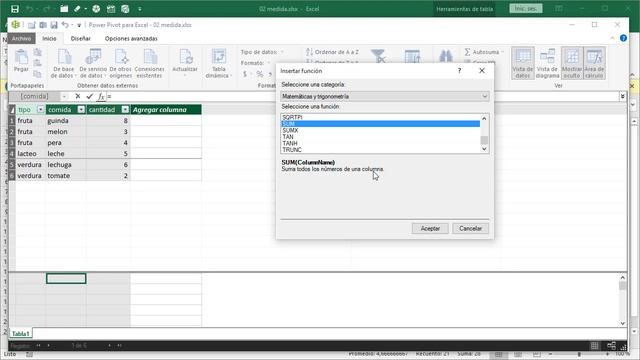Open Conexiones existentes
The image size is (640, 360).
tap(149, 63)
